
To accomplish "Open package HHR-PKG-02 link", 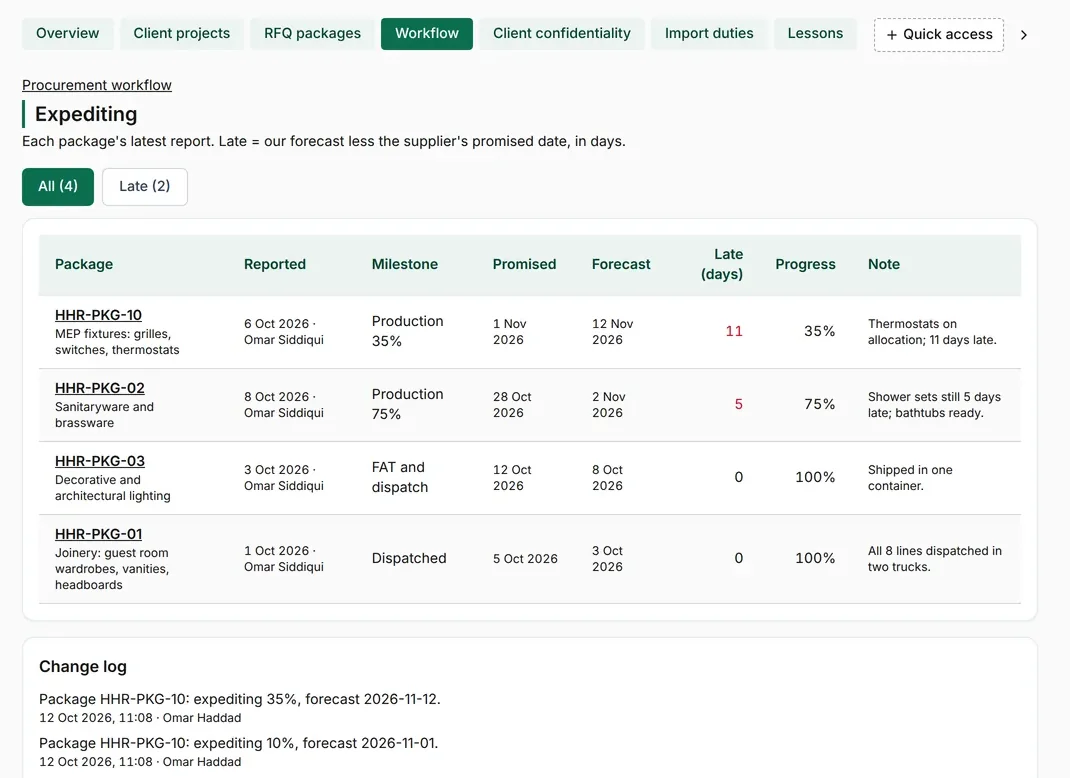I will click(100, 388).
